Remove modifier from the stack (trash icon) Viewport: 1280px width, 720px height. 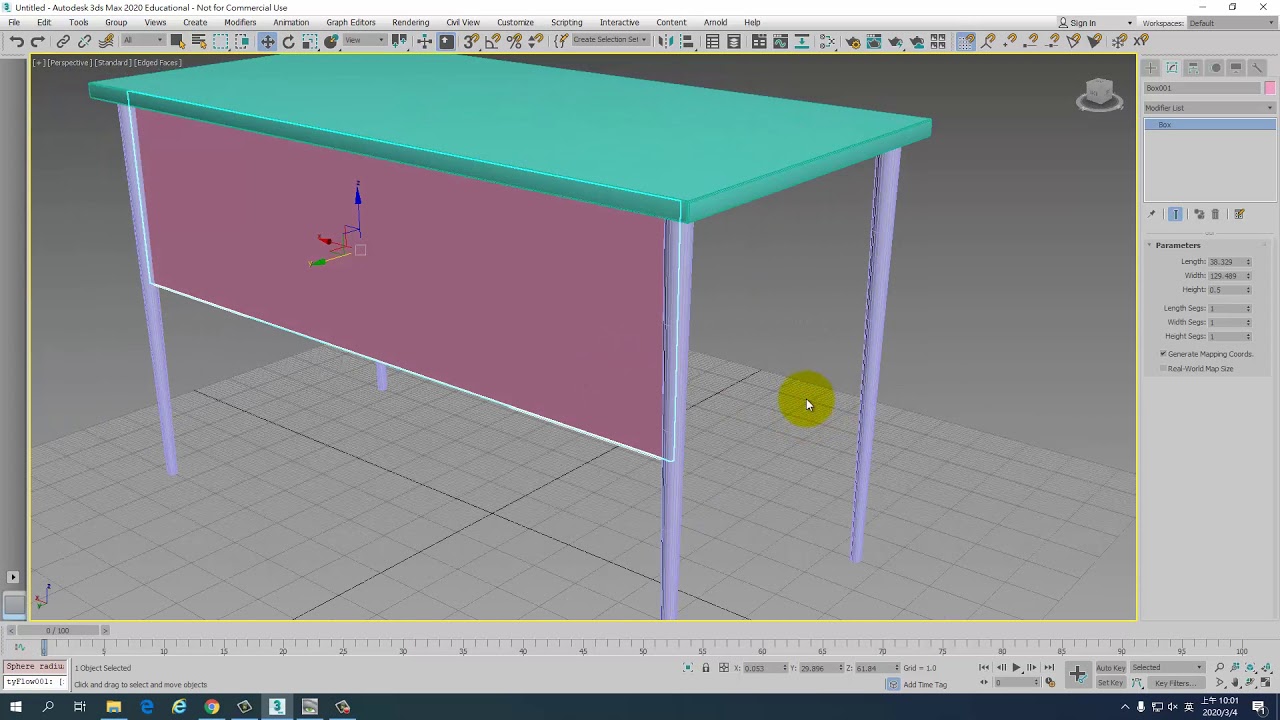1216,214
